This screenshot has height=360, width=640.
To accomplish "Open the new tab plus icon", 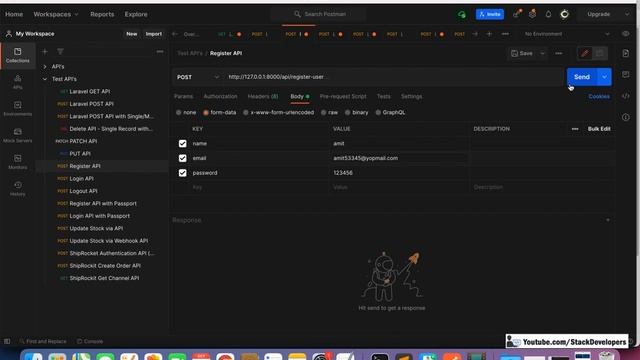I will click(x=489, y=34).
